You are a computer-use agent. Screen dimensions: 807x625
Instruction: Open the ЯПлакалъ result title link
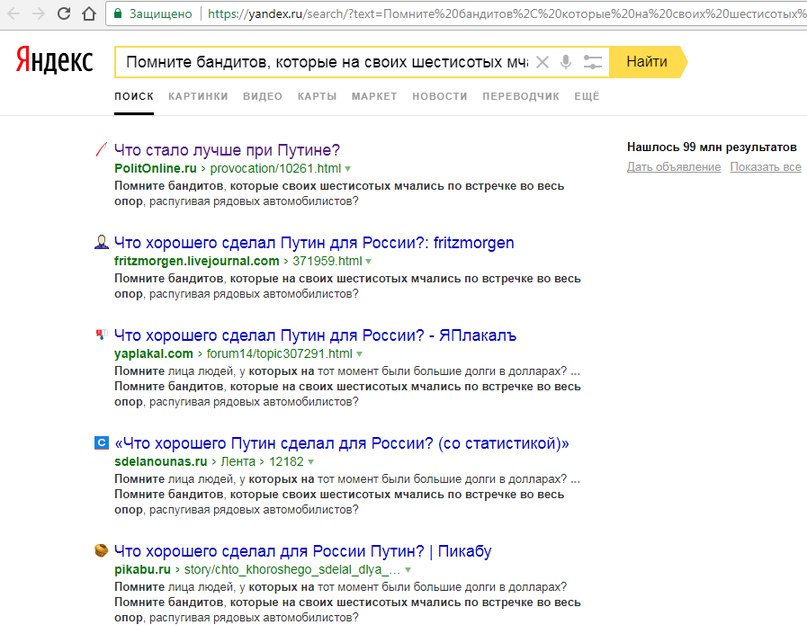point(315,335)
